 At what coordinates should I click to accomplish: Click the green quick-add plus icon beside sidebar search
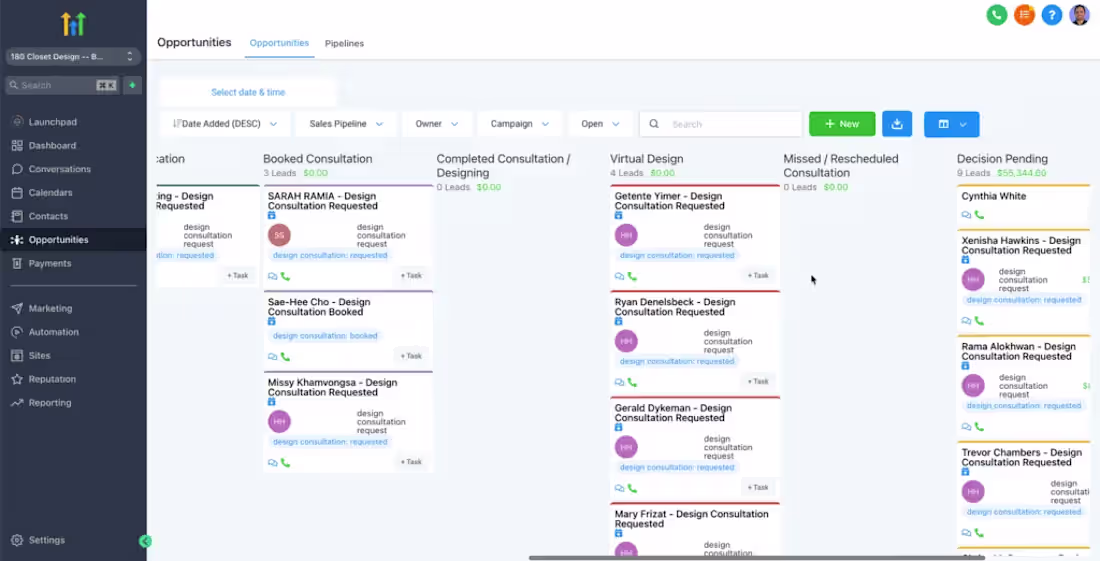click(132, 85)
